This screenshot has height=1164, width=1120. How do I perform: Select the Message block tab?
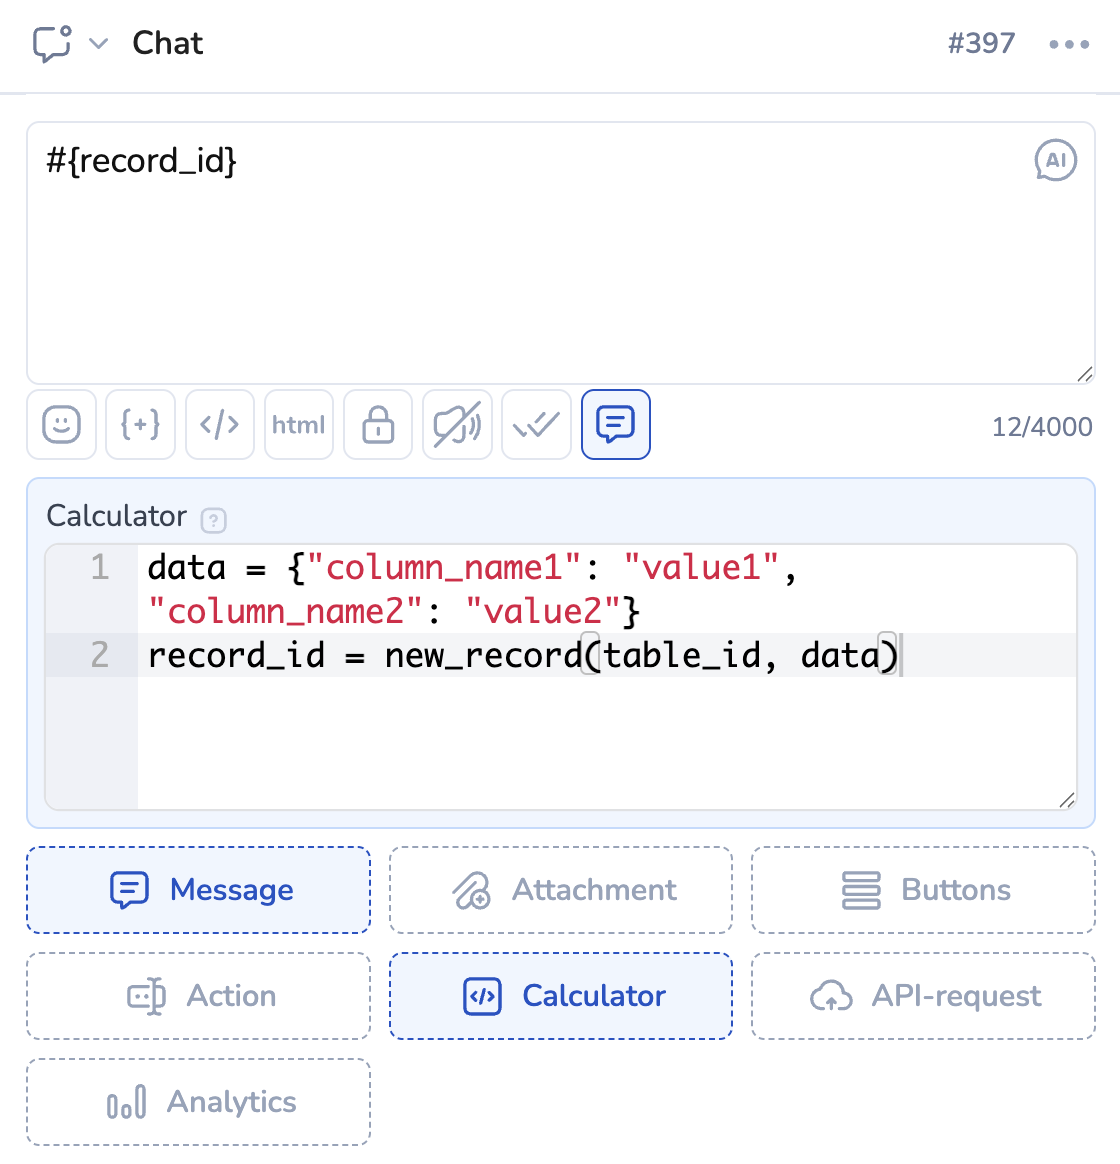[x=199, y=890]
